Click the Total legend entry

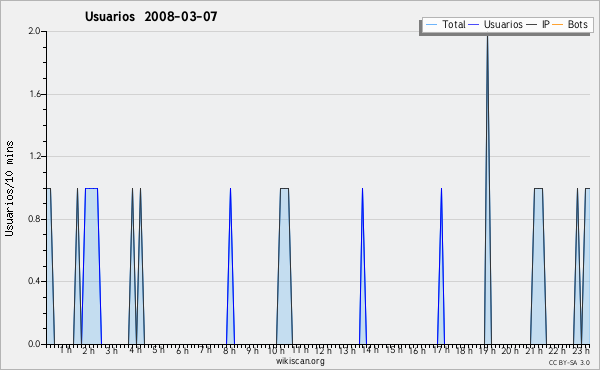point(446,24)
